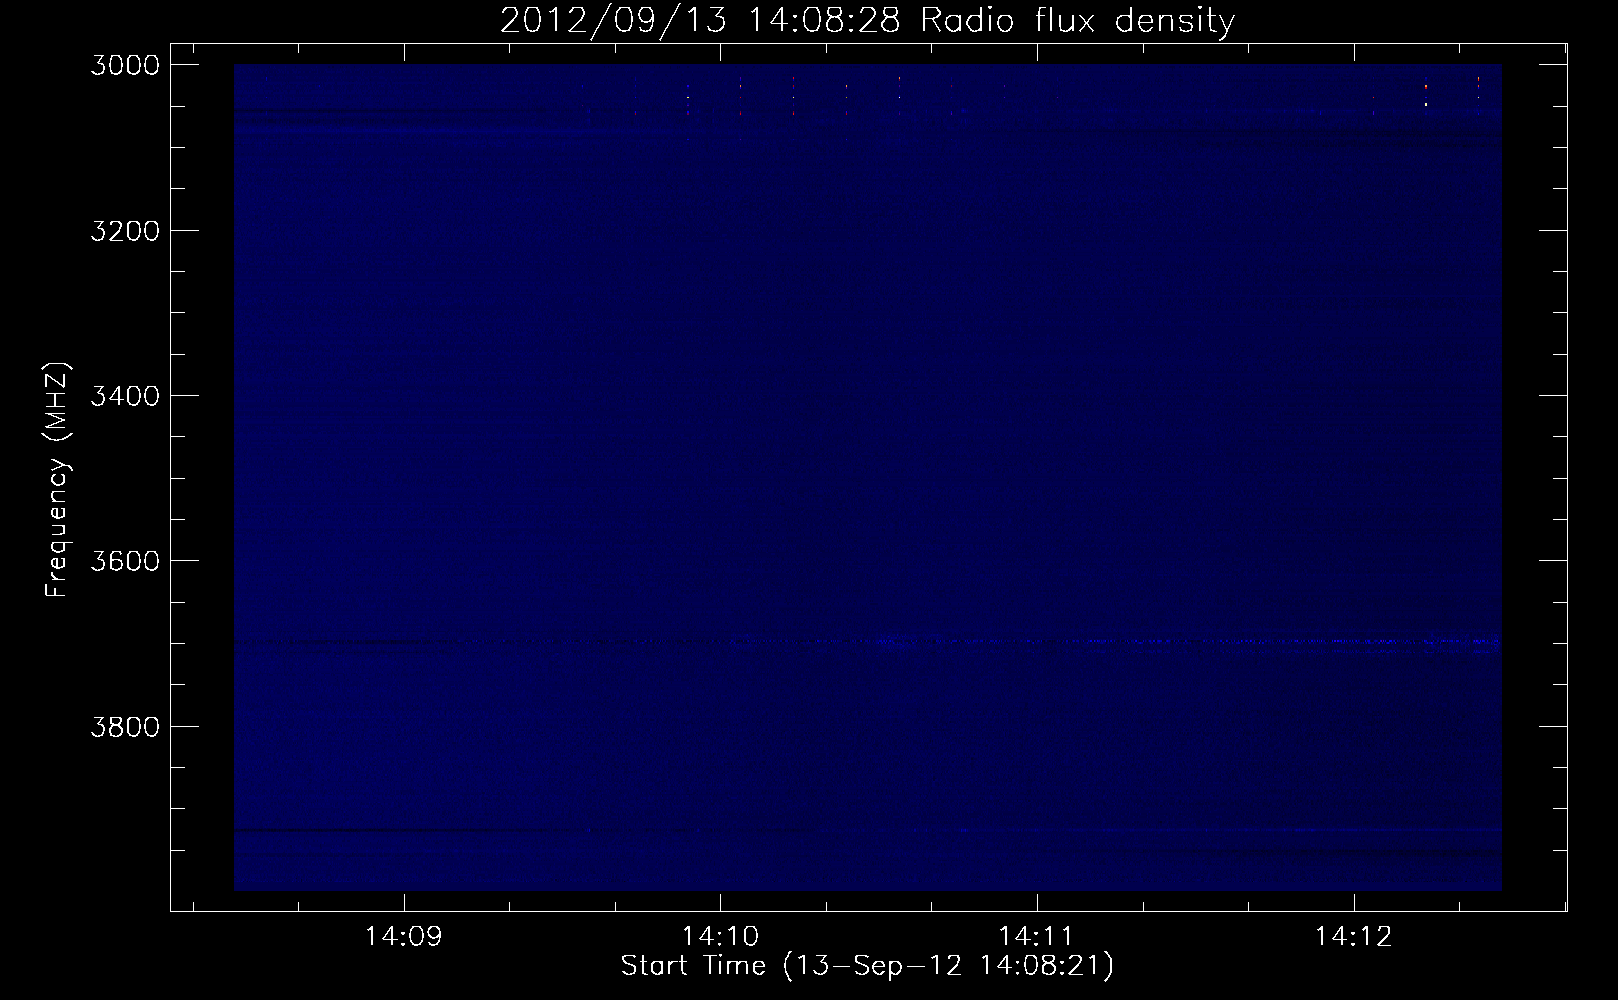Viewport: 1618px width, 1000px height.
Task: Select the 14:10 time tick label
Action: pyautogui.click(x=720, y=937)
